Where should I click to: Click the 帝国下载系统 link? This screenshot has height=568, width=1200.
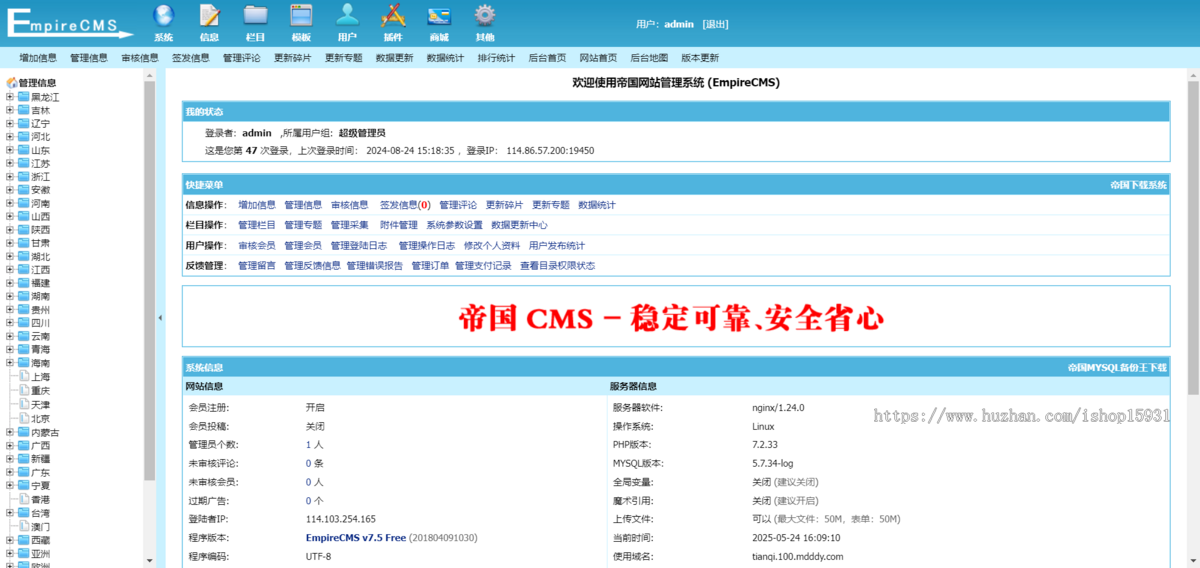[x=1138, y=185]
